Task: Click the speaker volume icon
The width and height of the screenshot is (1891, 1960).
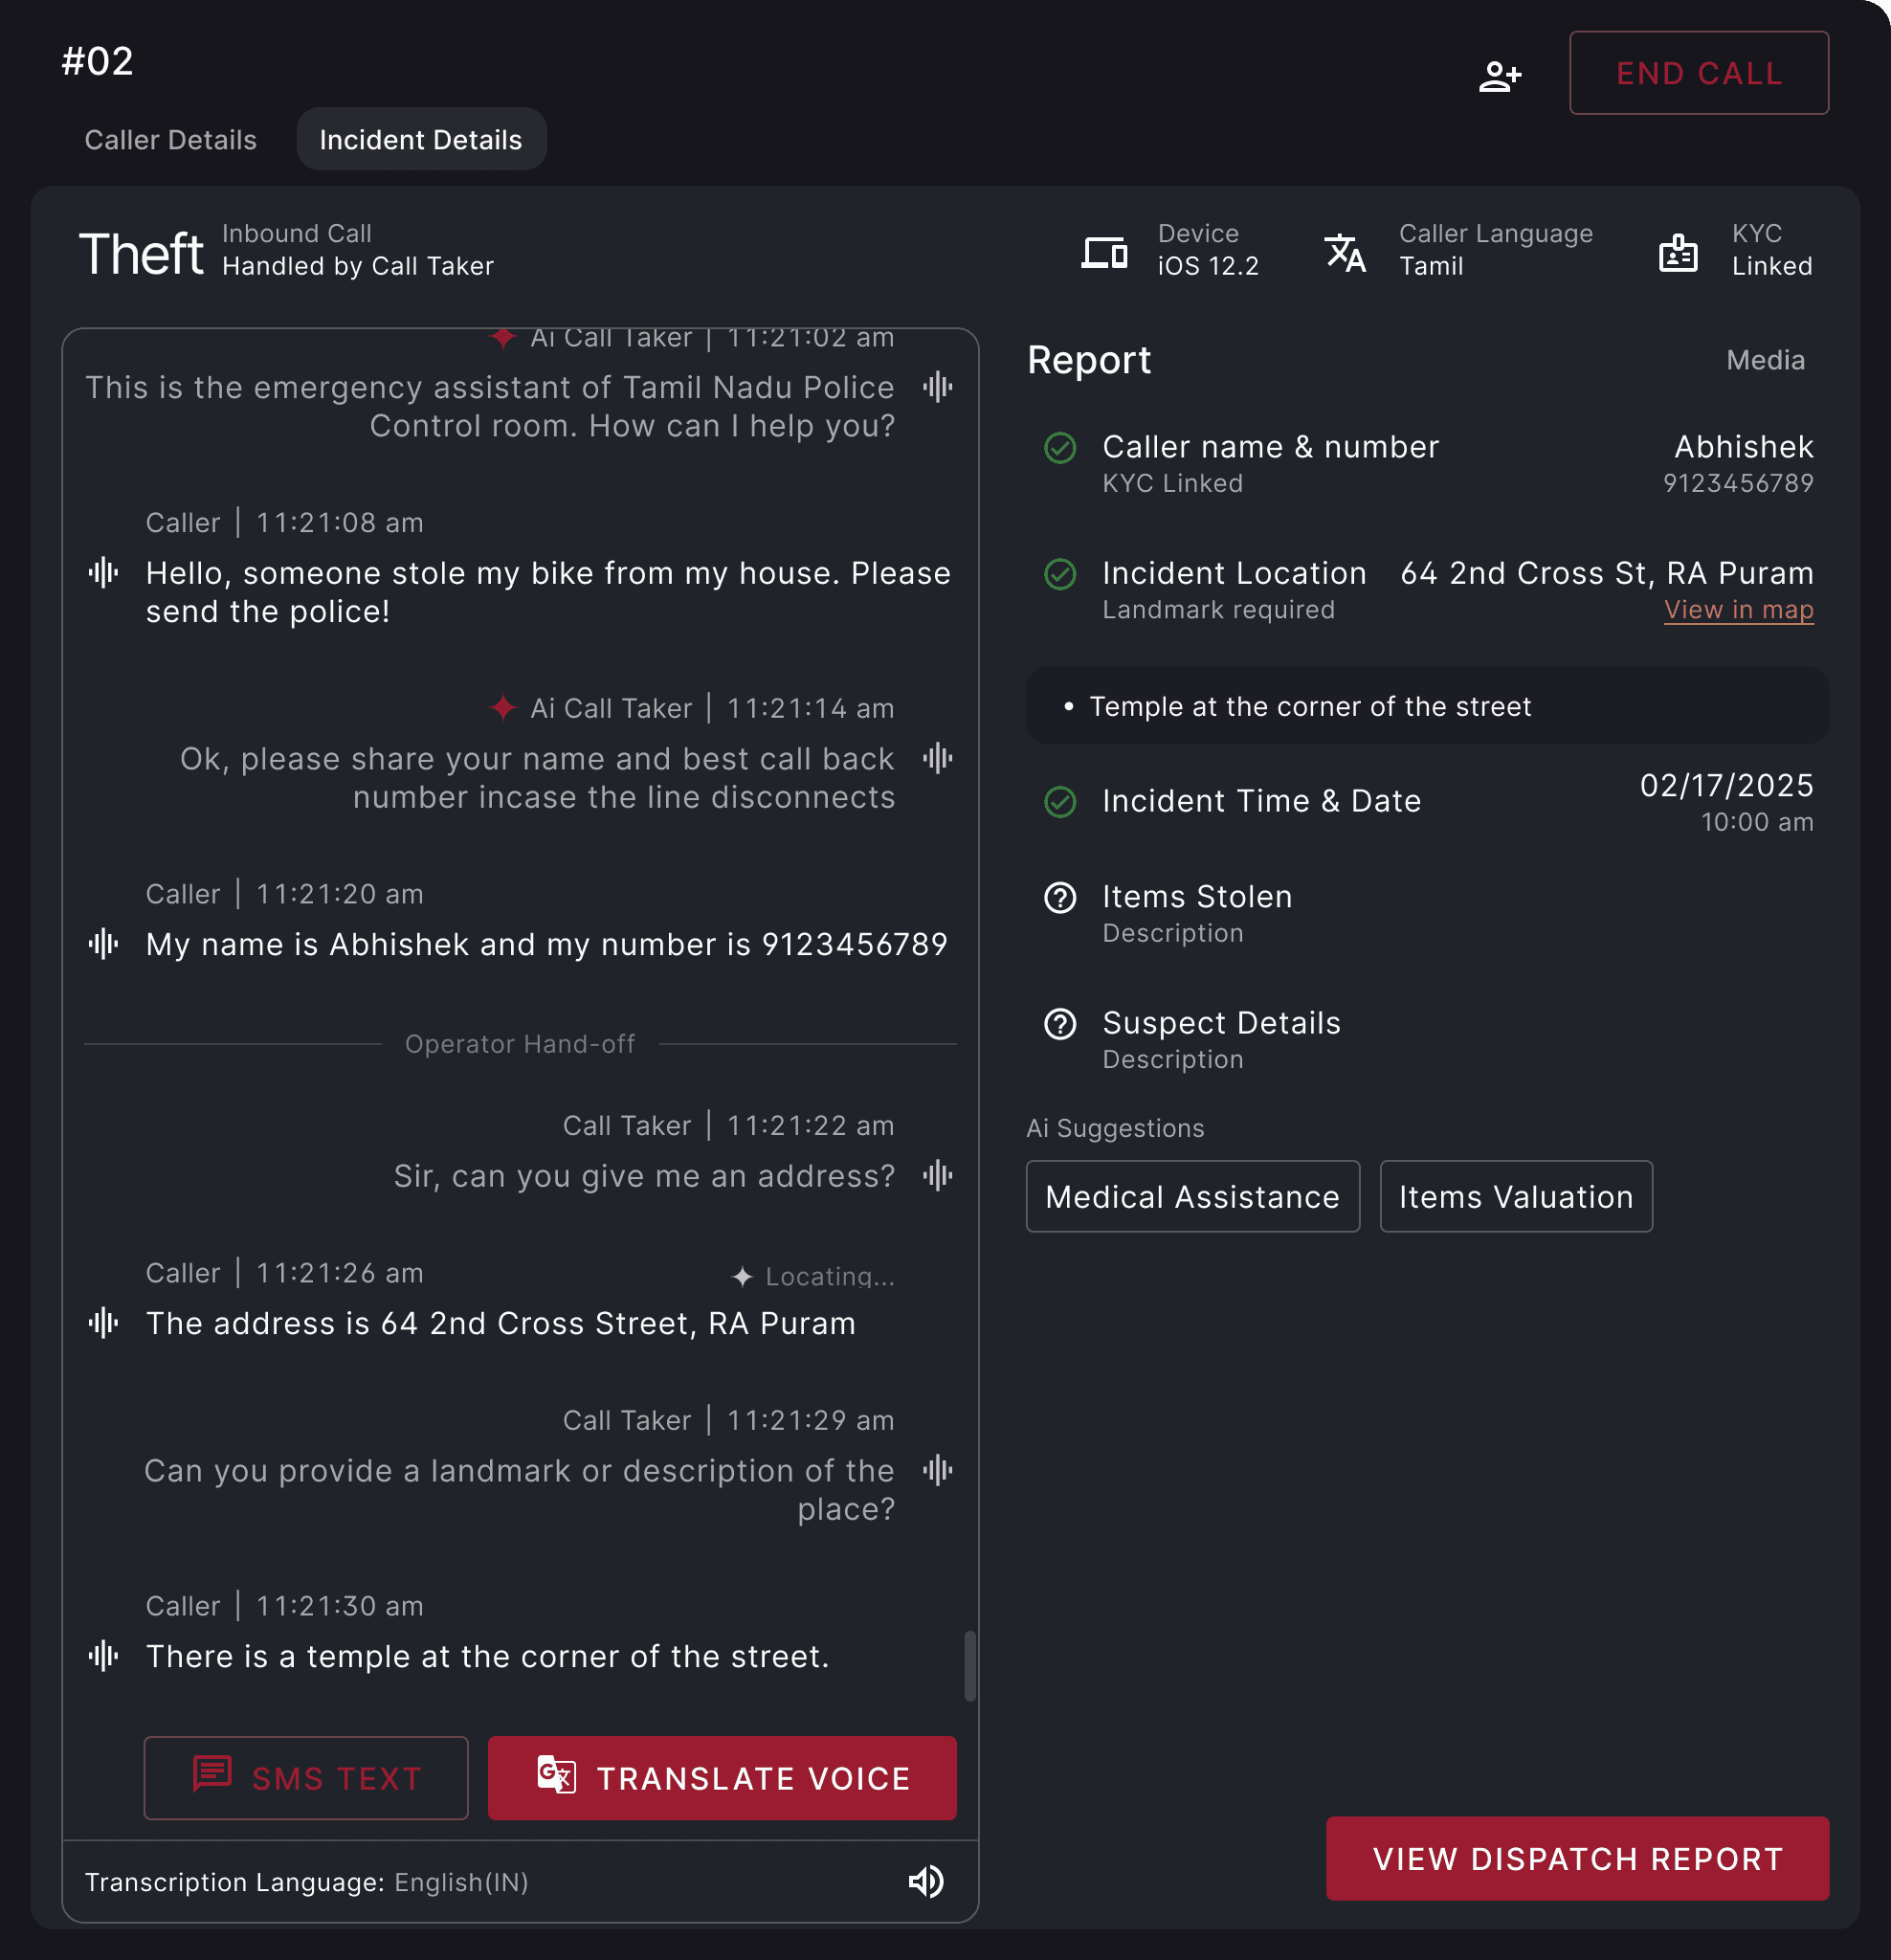Action: click(926, 1881)
